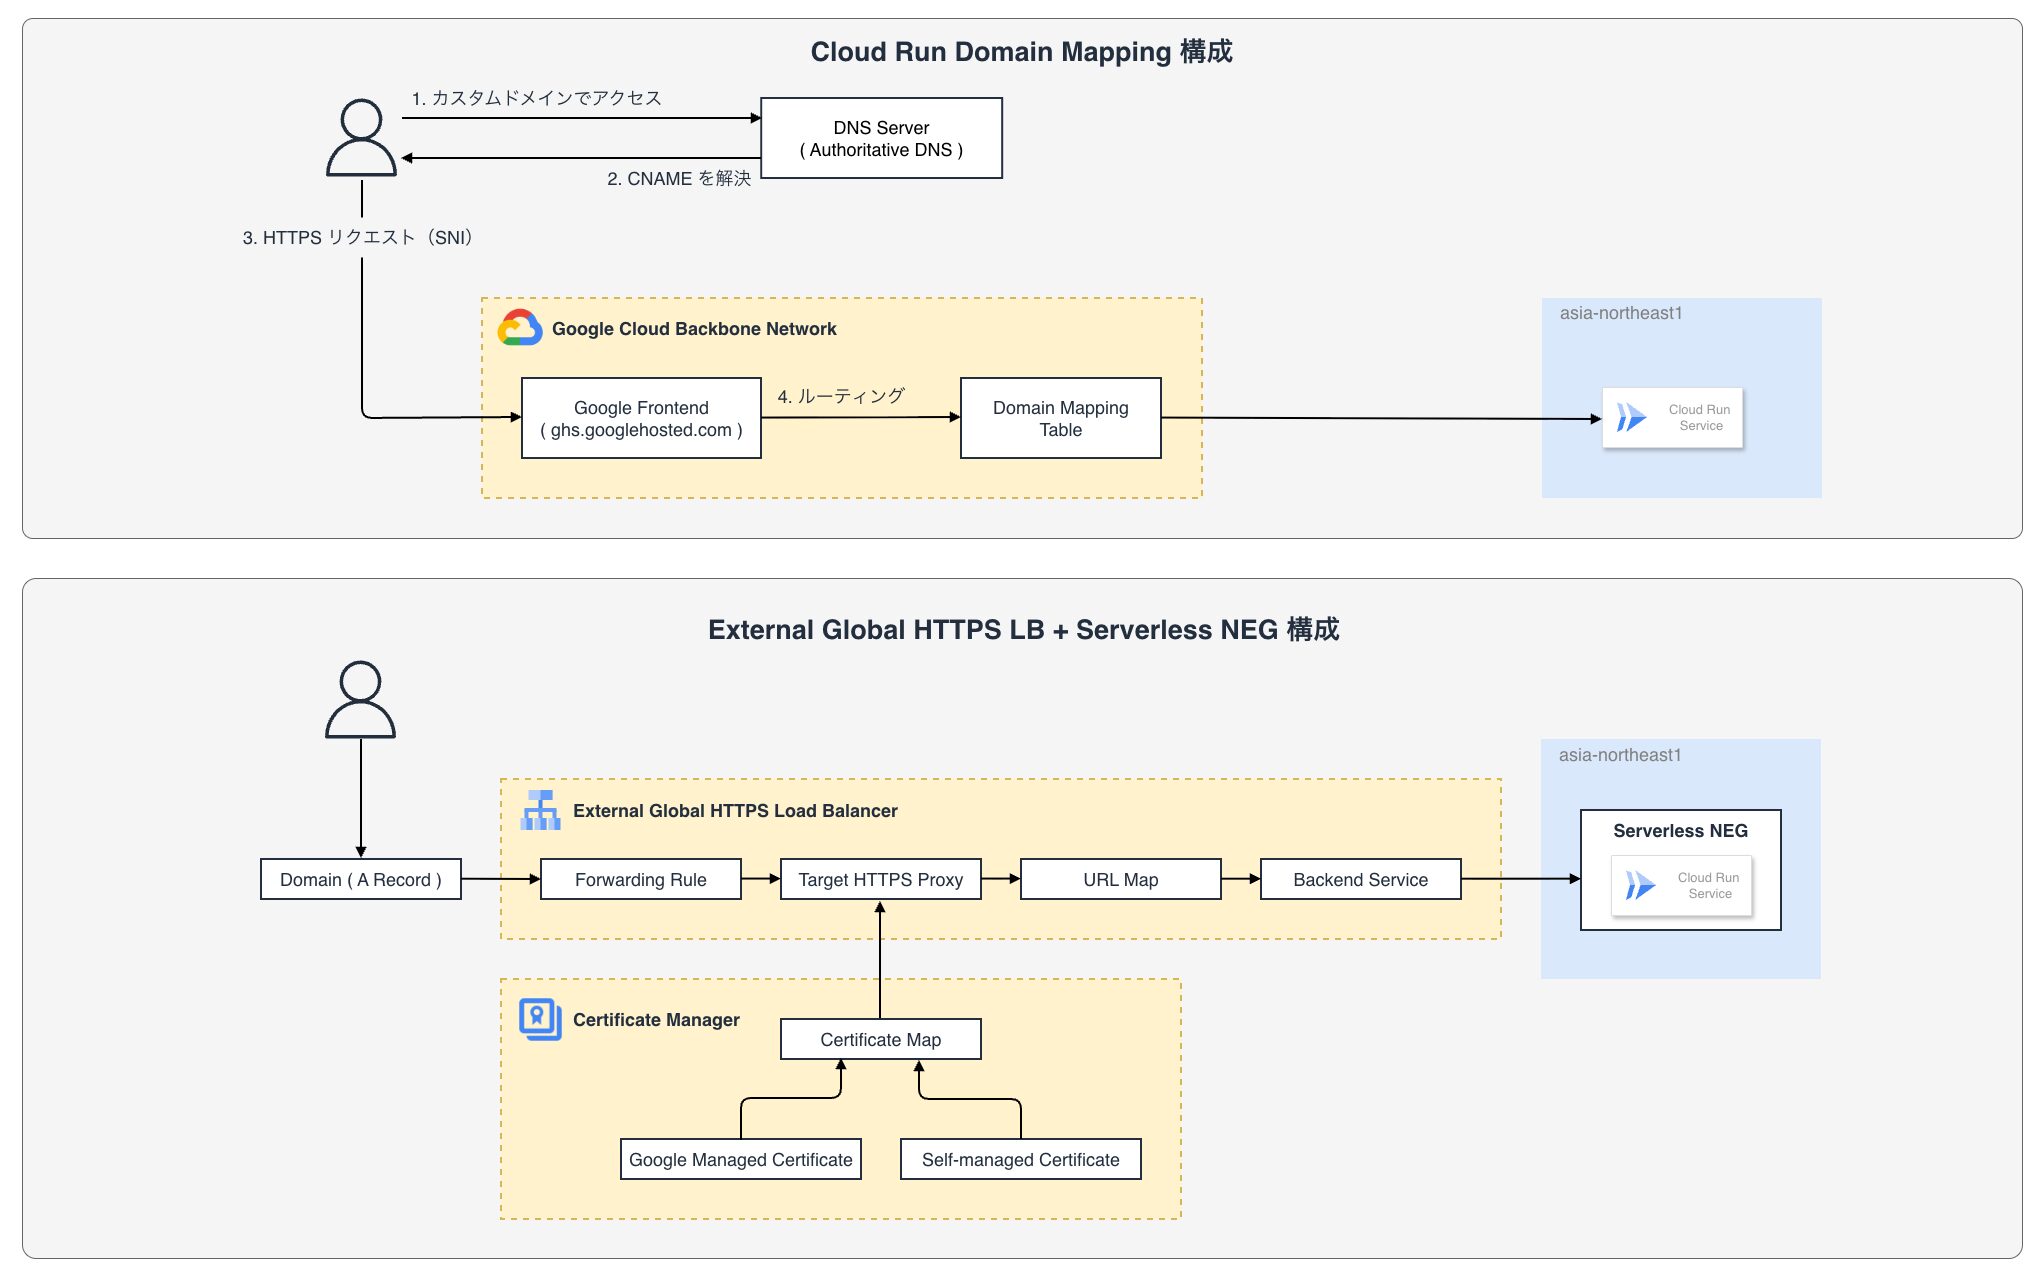
Task: Click the Google Cloud logo icon
Action: point(520,328)
